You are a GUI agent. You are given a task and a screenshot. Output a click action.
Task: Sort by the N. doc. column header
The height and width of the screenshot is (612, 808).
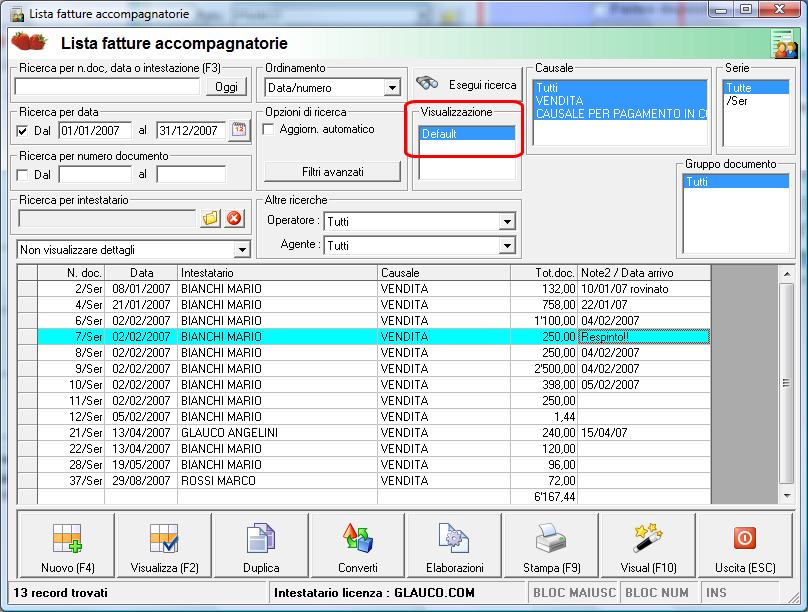pos(71,273)
